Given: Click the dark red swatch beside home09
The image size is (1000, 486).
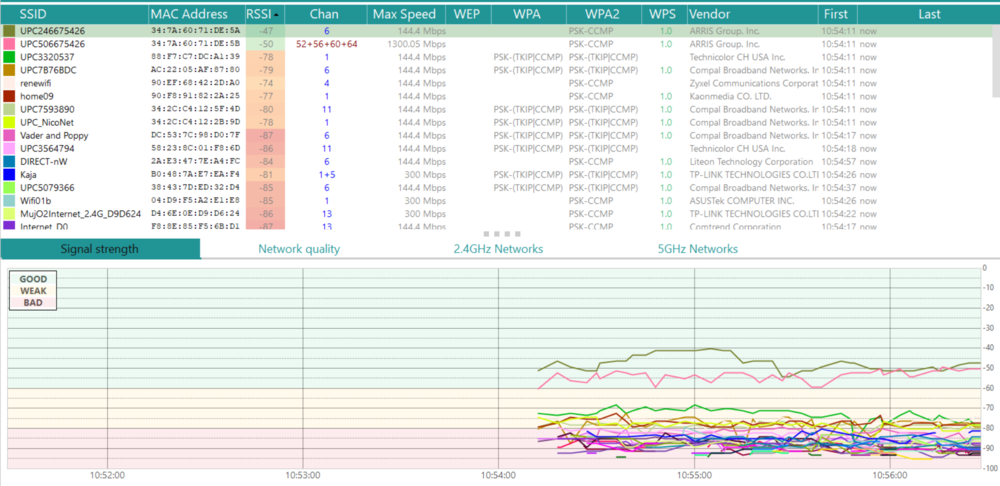Looking at the screenshot, I should tap(9, 96).
